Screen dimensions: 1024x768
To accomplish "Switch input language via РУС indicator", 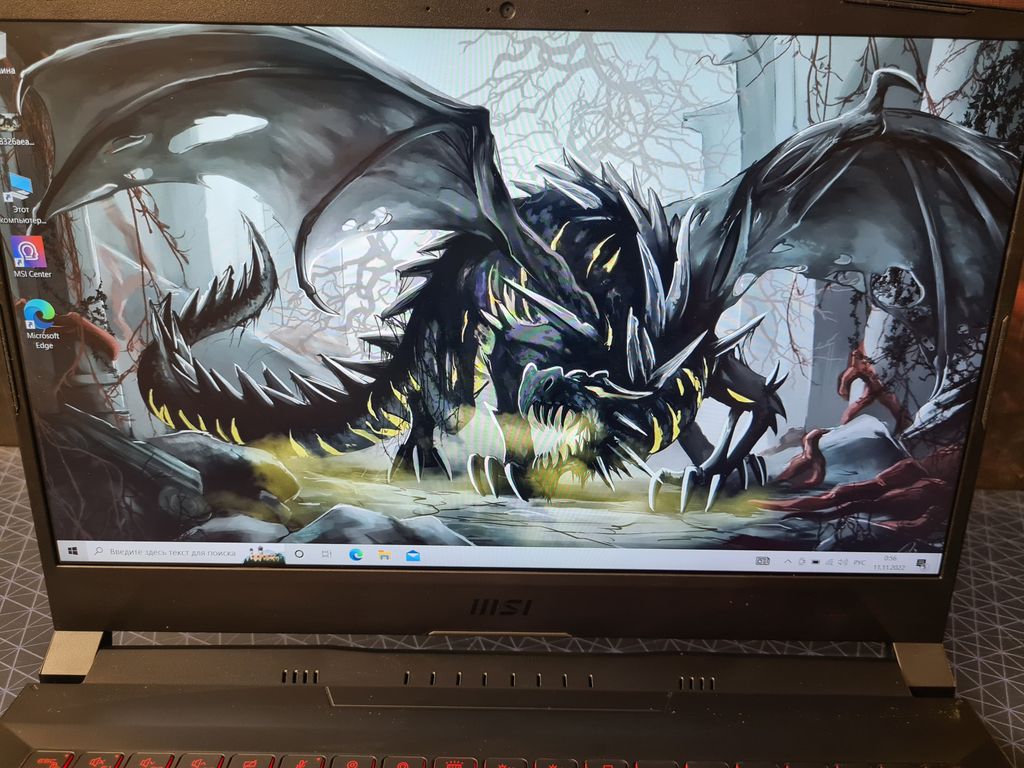I will click(x=859, y=562).
